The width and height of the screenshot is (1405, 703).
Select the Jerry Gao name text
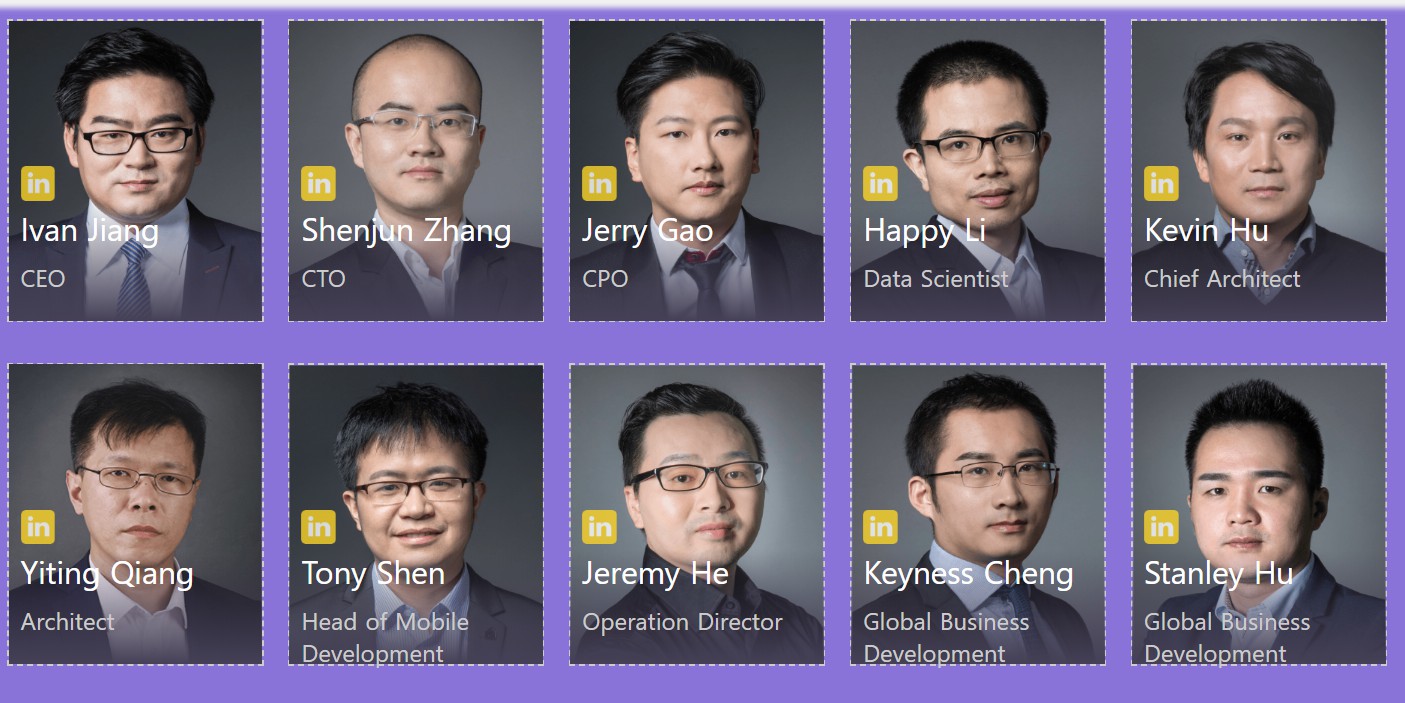point(648,231)
